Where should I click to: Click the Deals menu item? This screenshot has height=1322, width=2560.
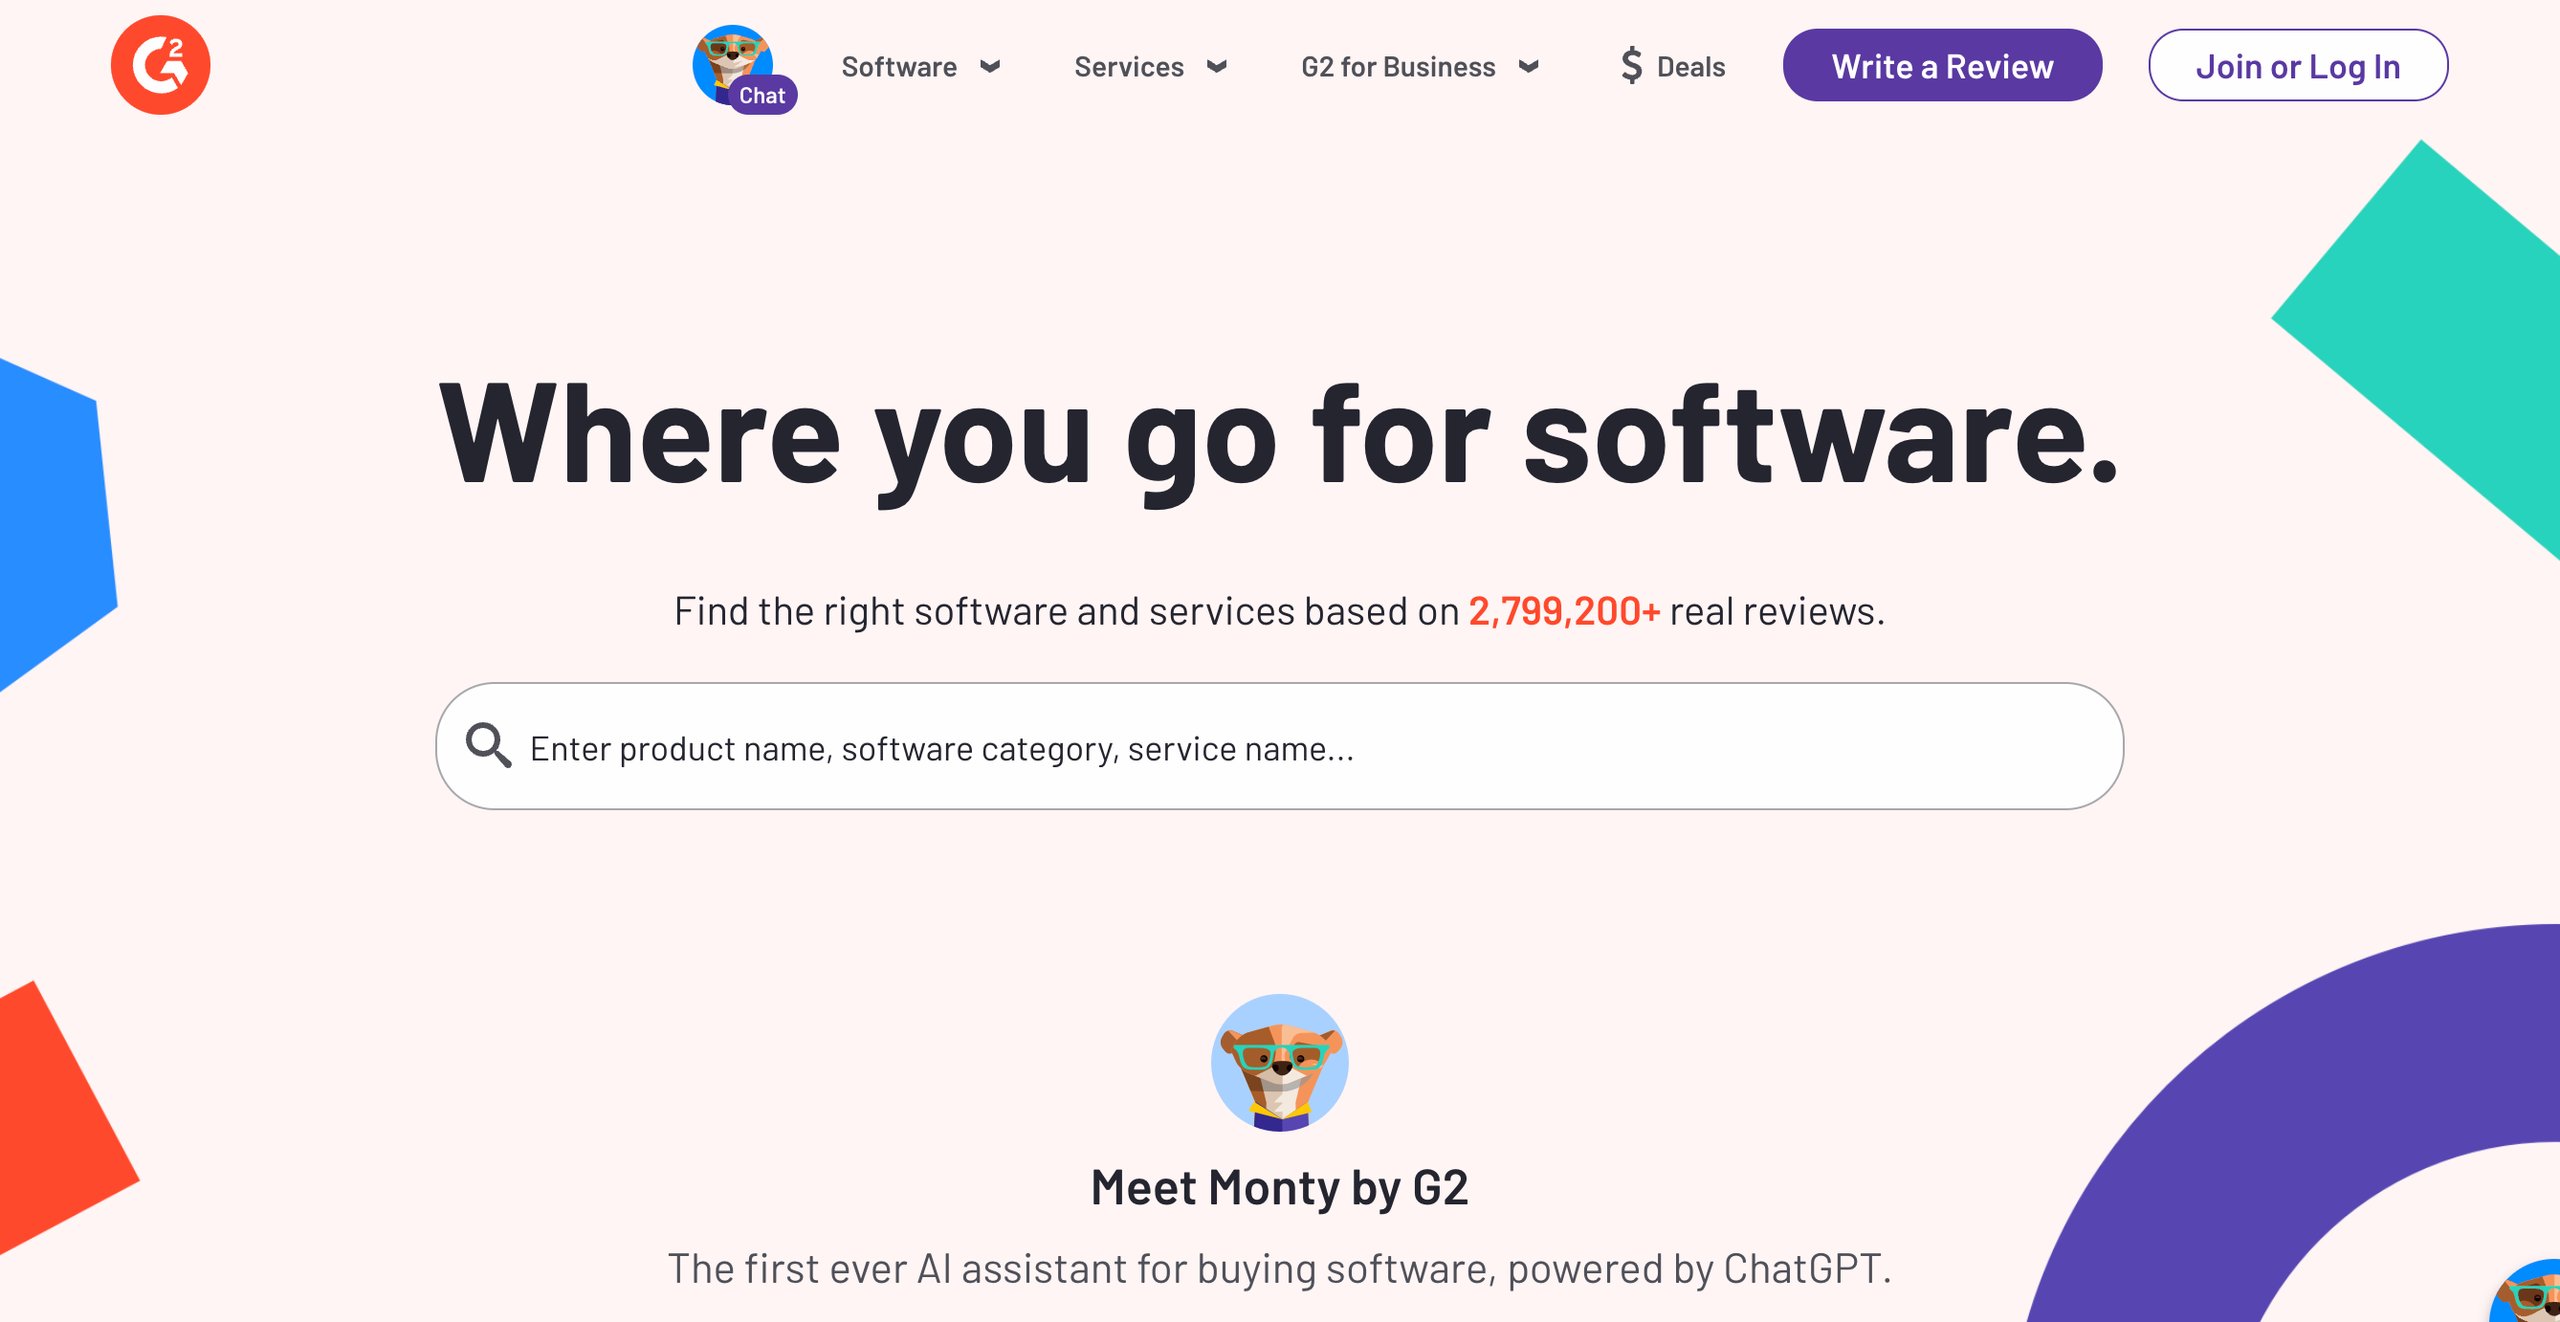(1674, 66)
